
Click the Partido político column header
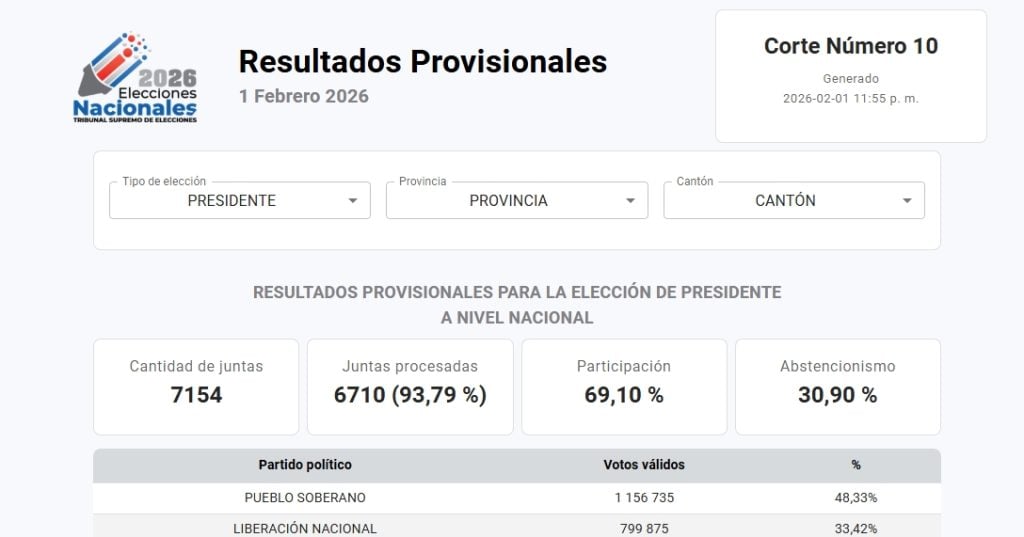point(305,465)
